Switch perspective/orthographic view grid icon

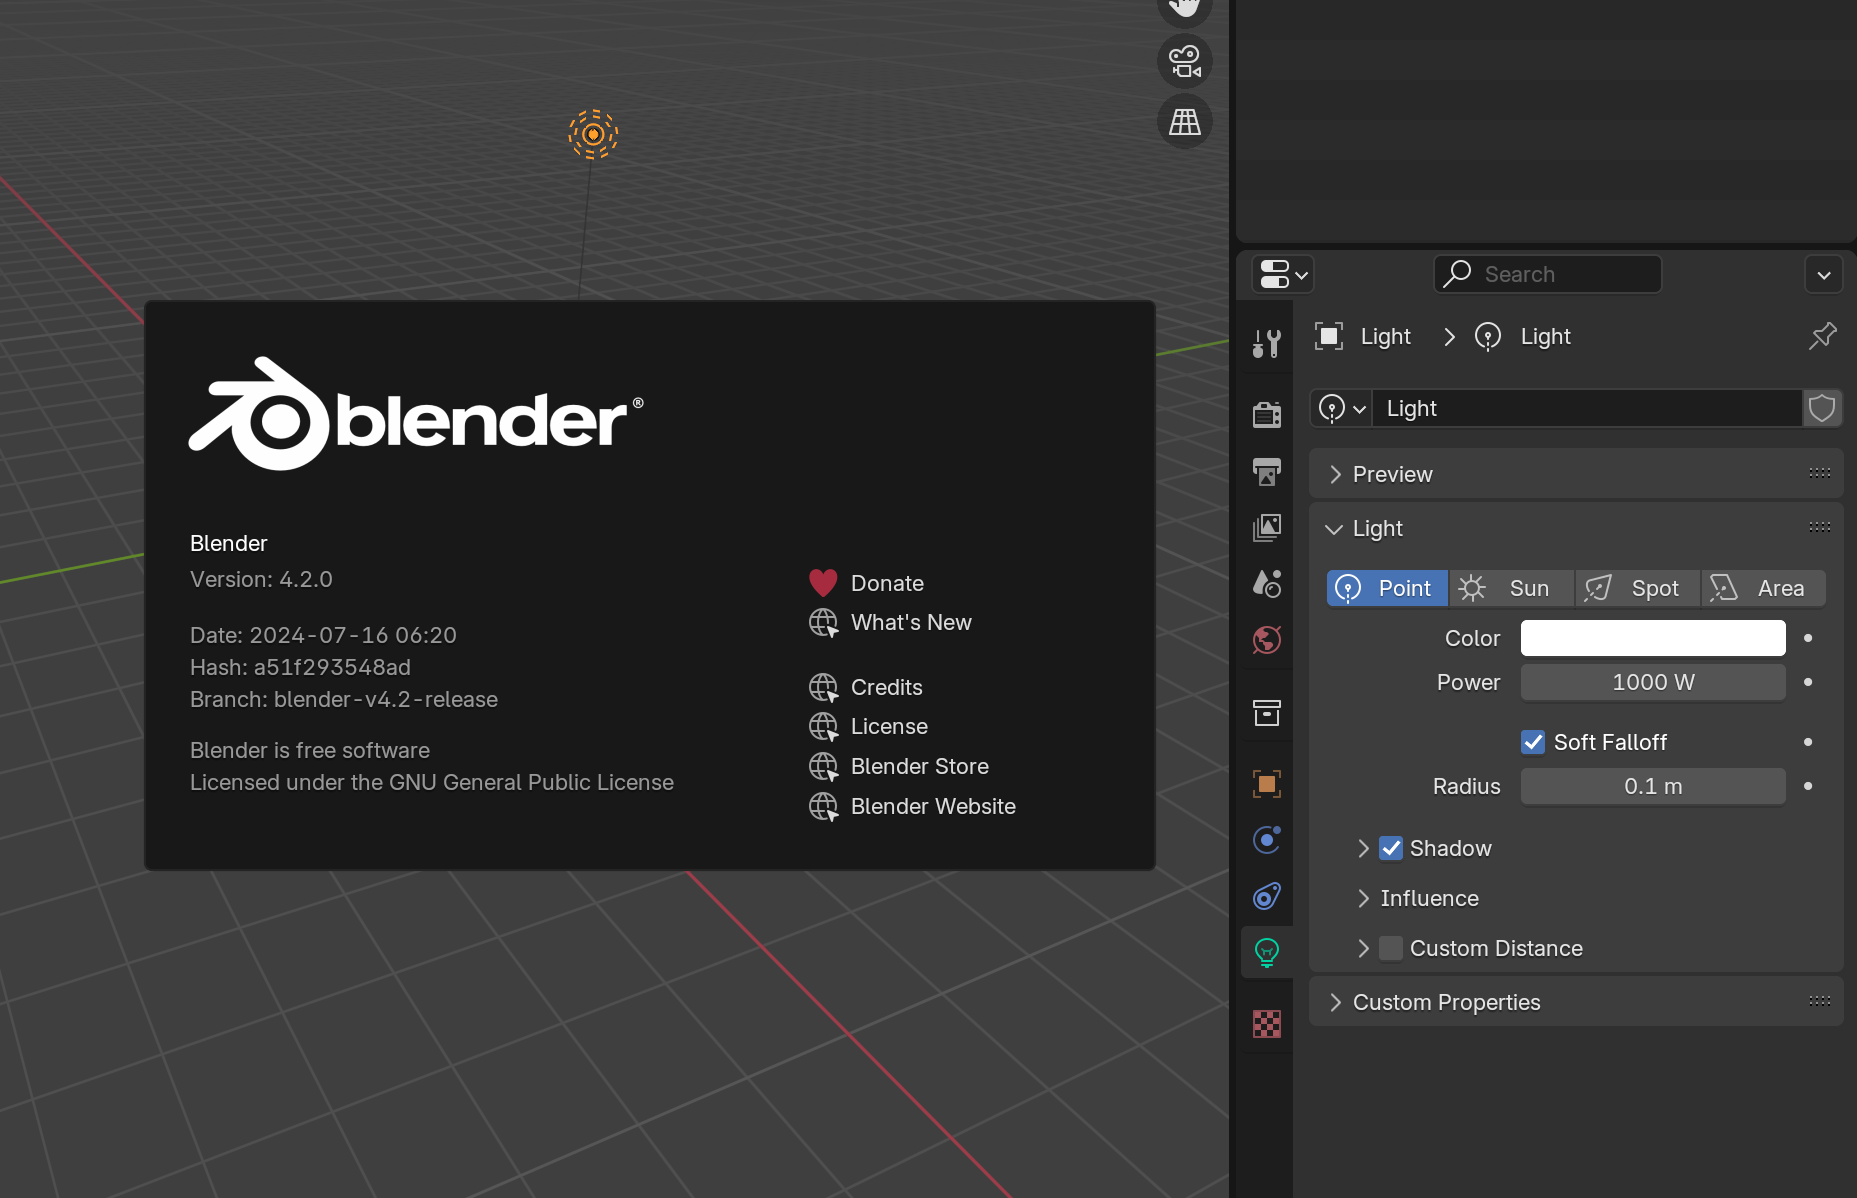(1185, 121)
